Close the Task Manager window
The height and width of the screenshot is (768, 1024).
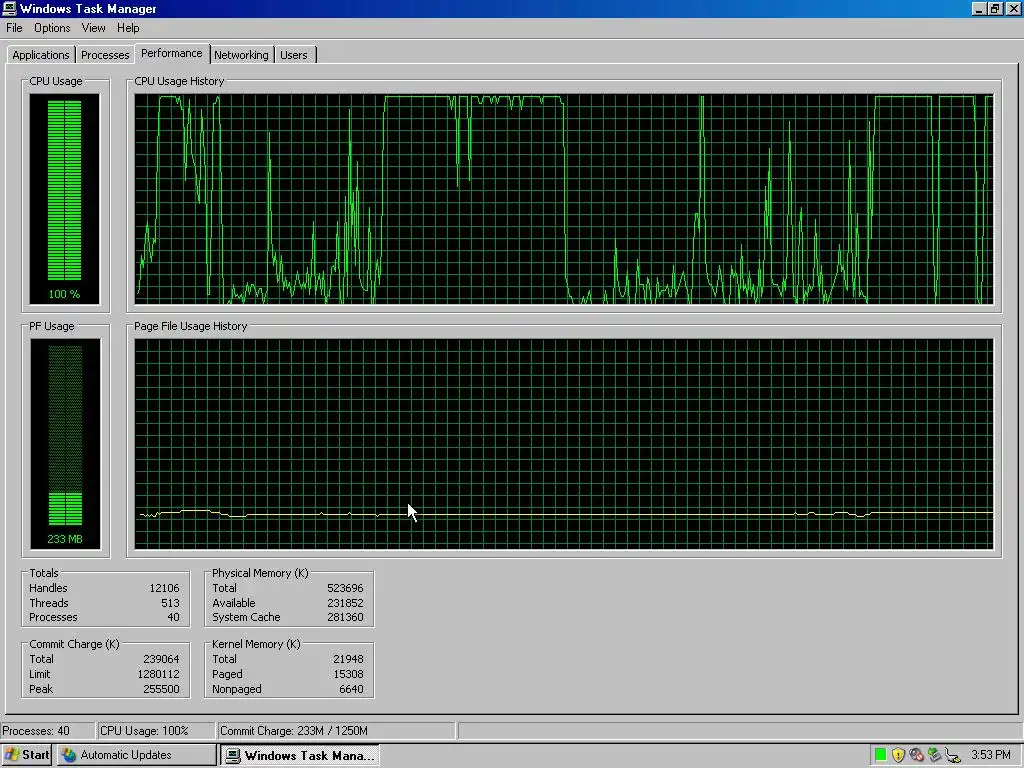click(1013, 8)
